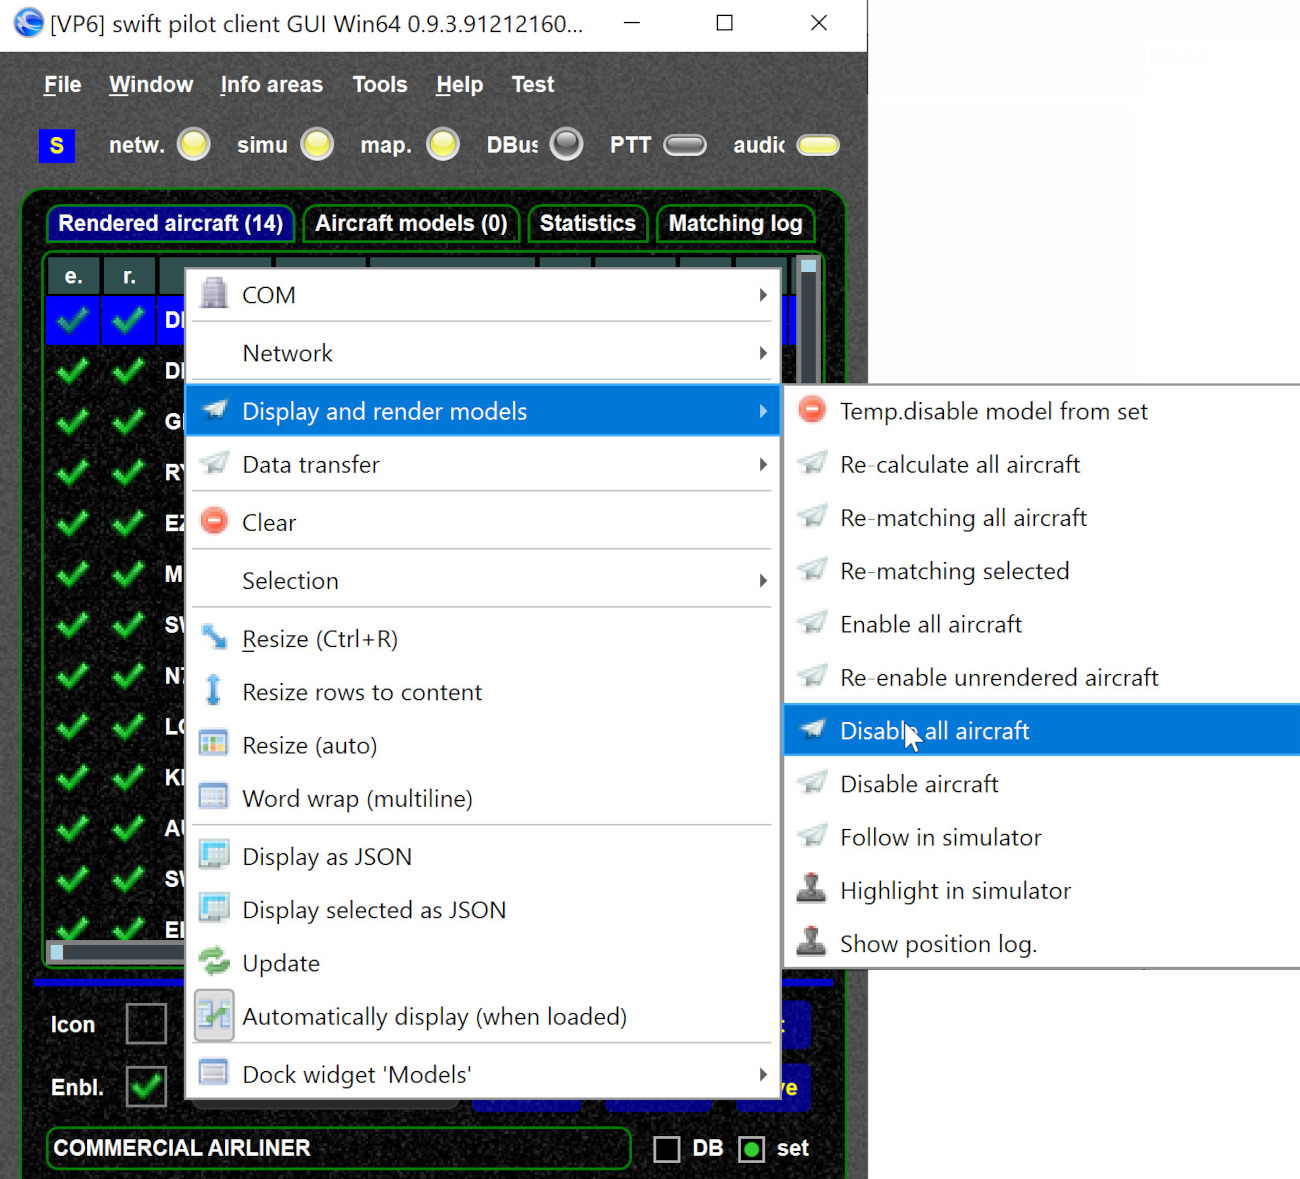
Task: Click the Re-matching all aircraft plane icon
Action: point(812,516)
